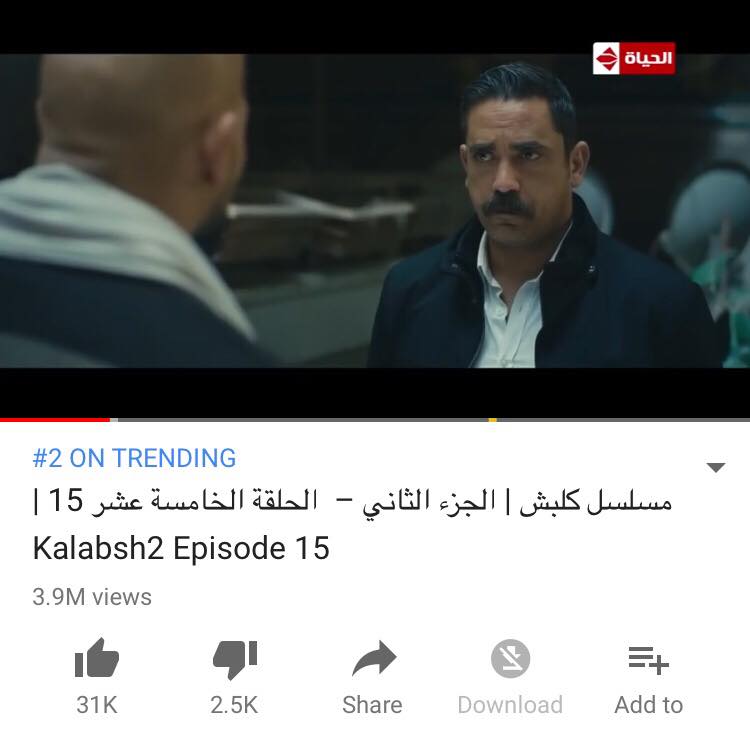Tap the Al Hayah channel logo watermark
Image resolution: width=750 pixels, height=743 pixels.
(634, 58)
